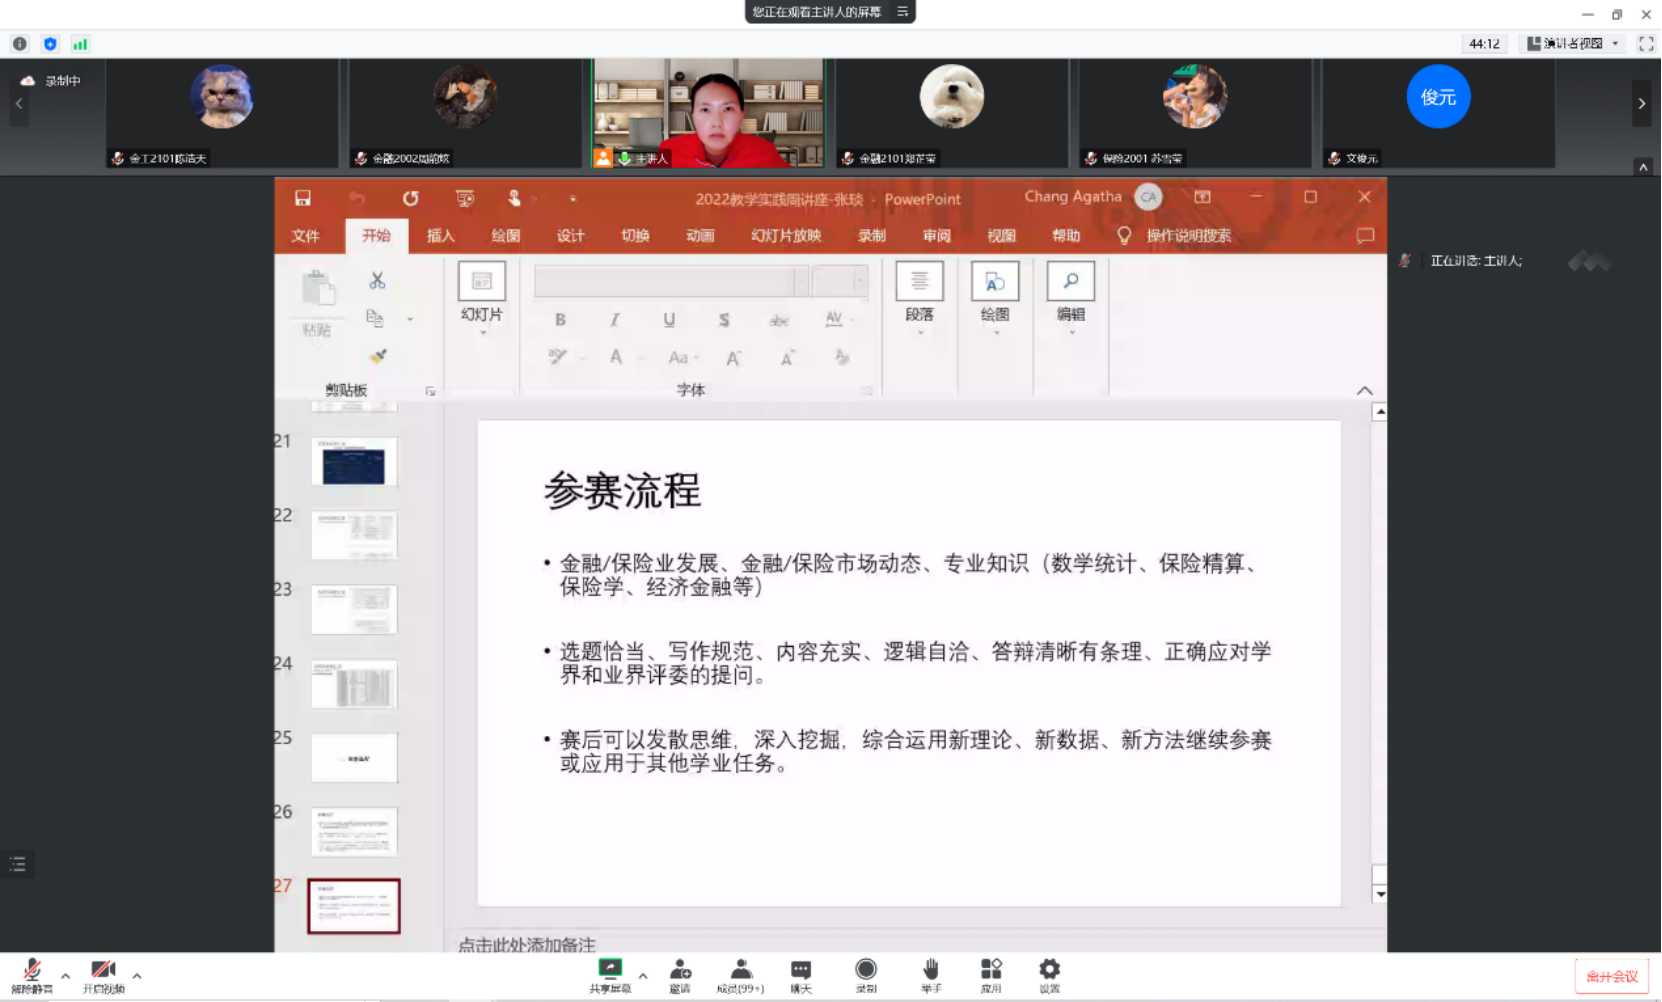
Task: Open meeting settings (设置) gear
Action: tap(1049, 975)
